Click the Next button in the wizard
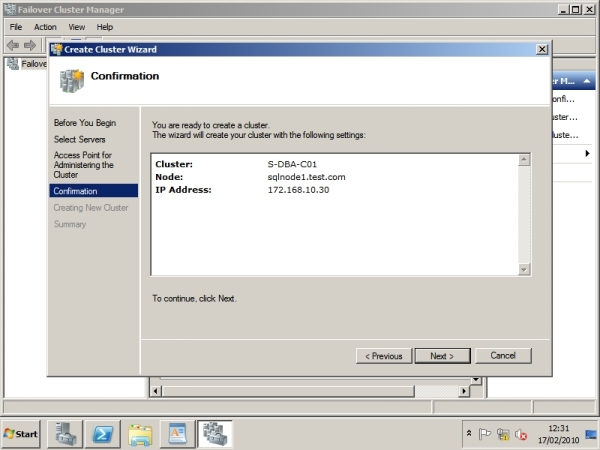Viewport: 600px width, 450px height. pyautogui.click(x=442, y=356)
